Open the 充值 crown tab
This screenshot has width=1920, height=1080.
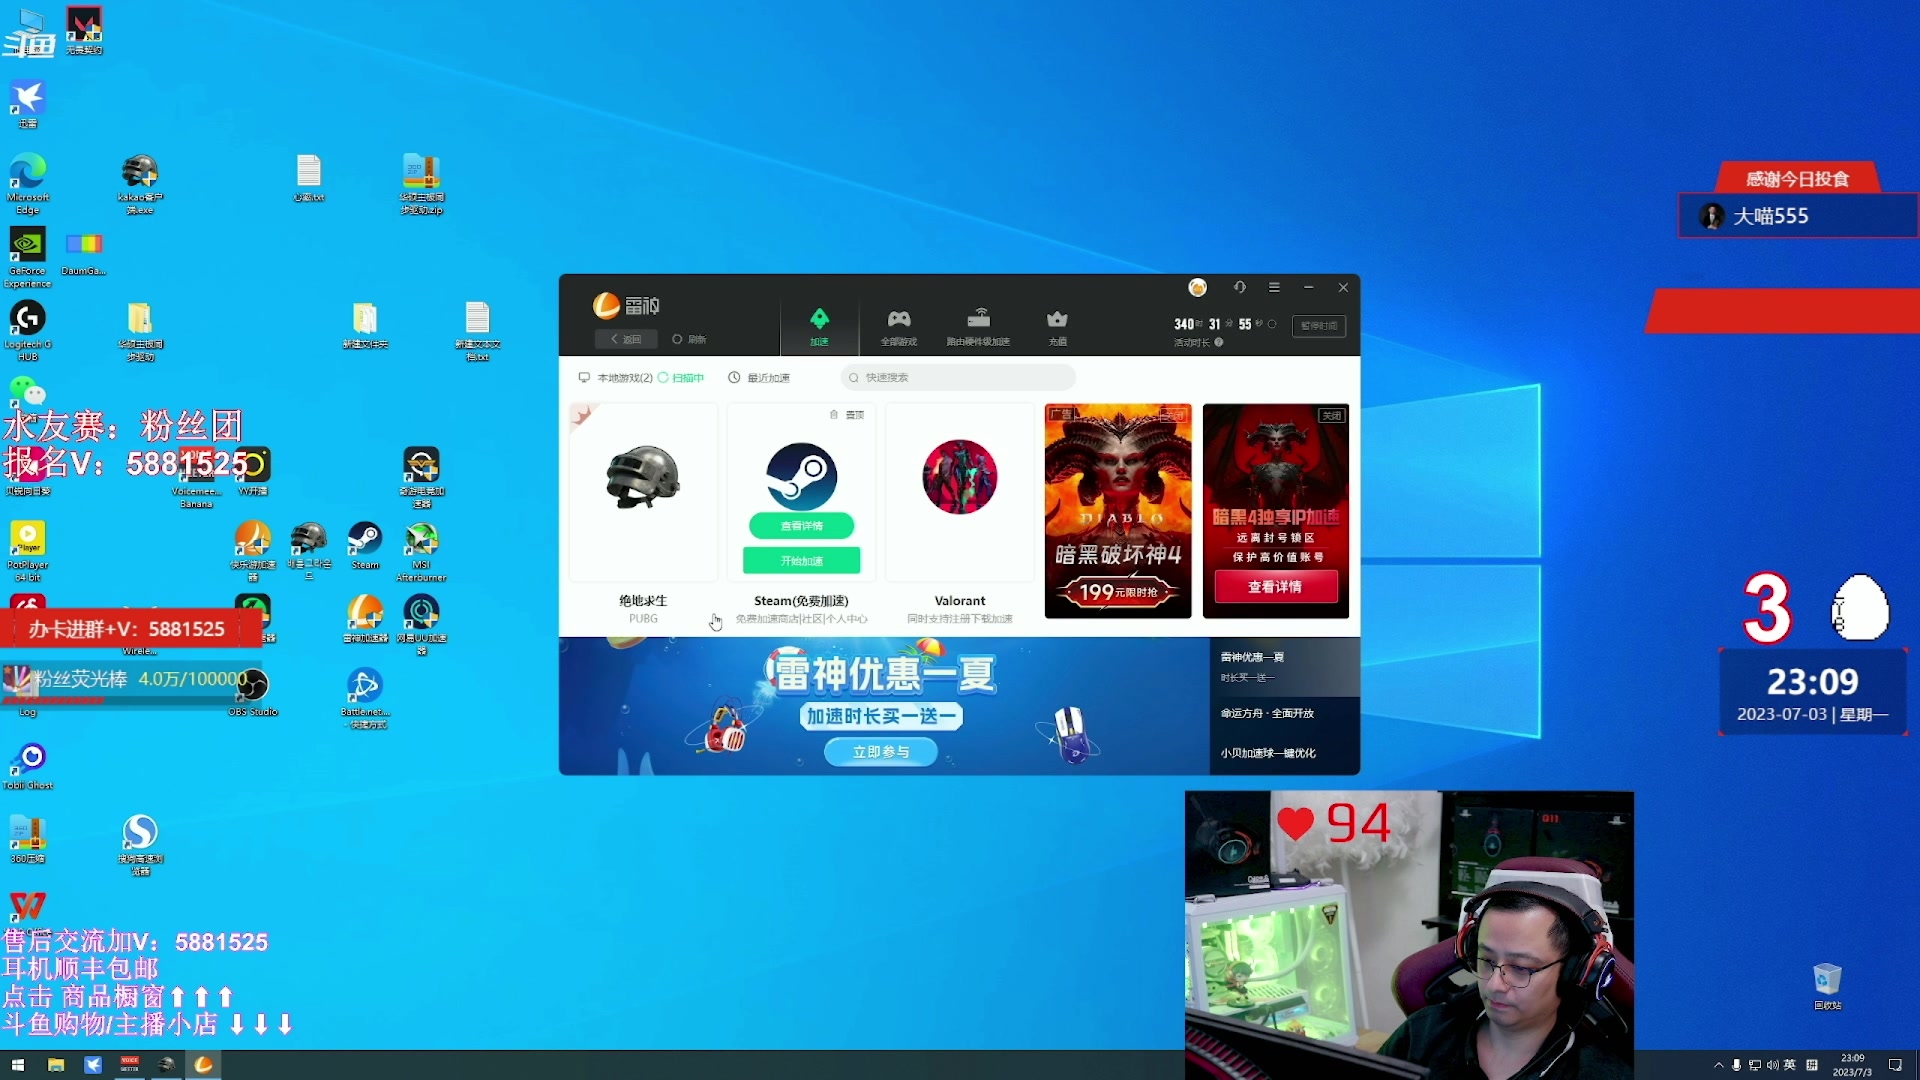(x=1057, y=327)
